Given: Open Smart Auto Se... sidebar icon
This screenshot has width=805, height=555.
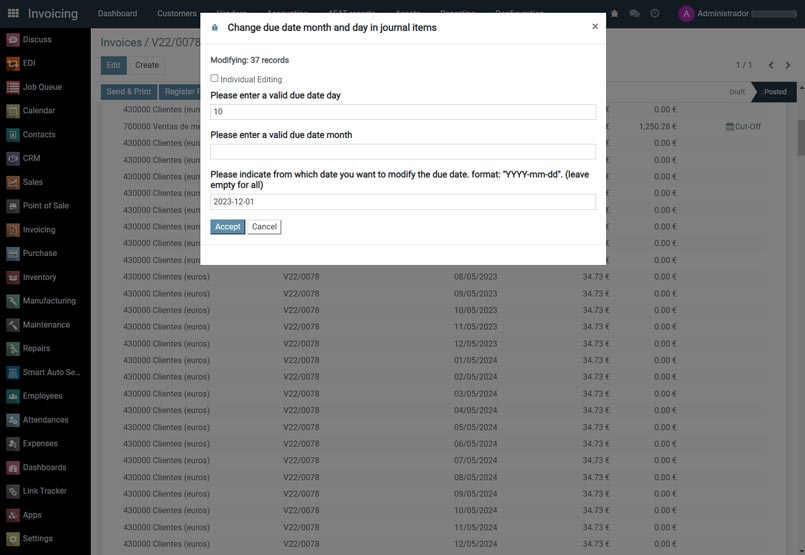Looking at the screenshot, I should 13,372.
